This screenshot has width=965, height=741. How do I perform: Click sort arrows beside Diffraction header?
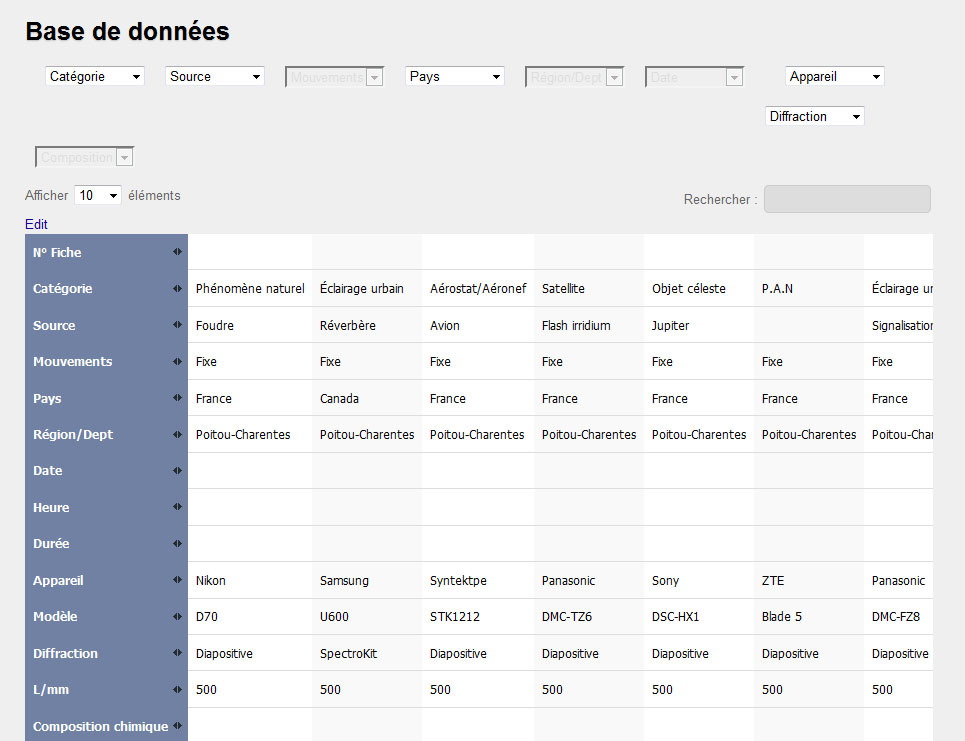(x=177, y=653)
